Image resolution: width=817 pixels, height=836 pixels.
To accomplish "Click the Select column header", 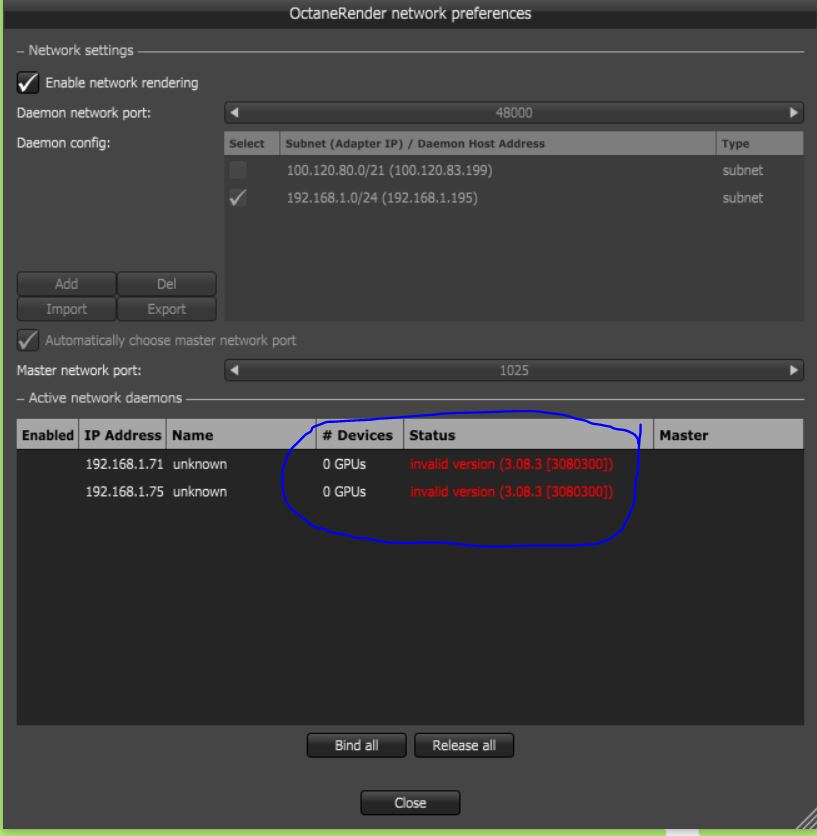I will click(x=252, y=143).
